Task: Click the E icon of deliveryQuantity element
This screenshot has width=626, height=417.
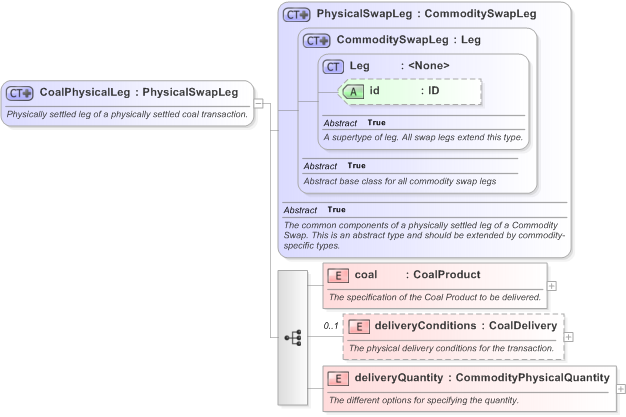Action: pos(338,379)
